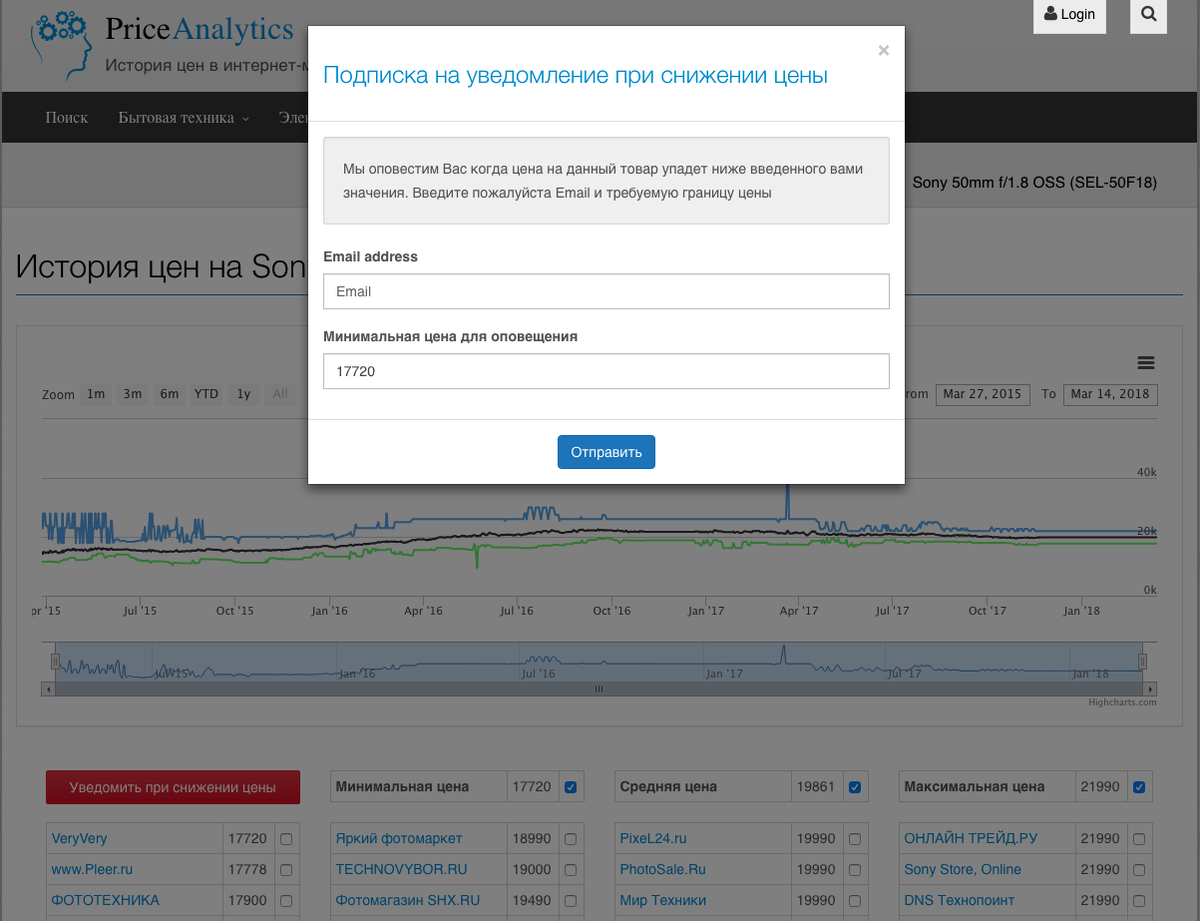The width and height of the screenshot is (1200, 921).
Task: Check the TECHNOVYBOR.RU checkbox
Action: point(571,870)
